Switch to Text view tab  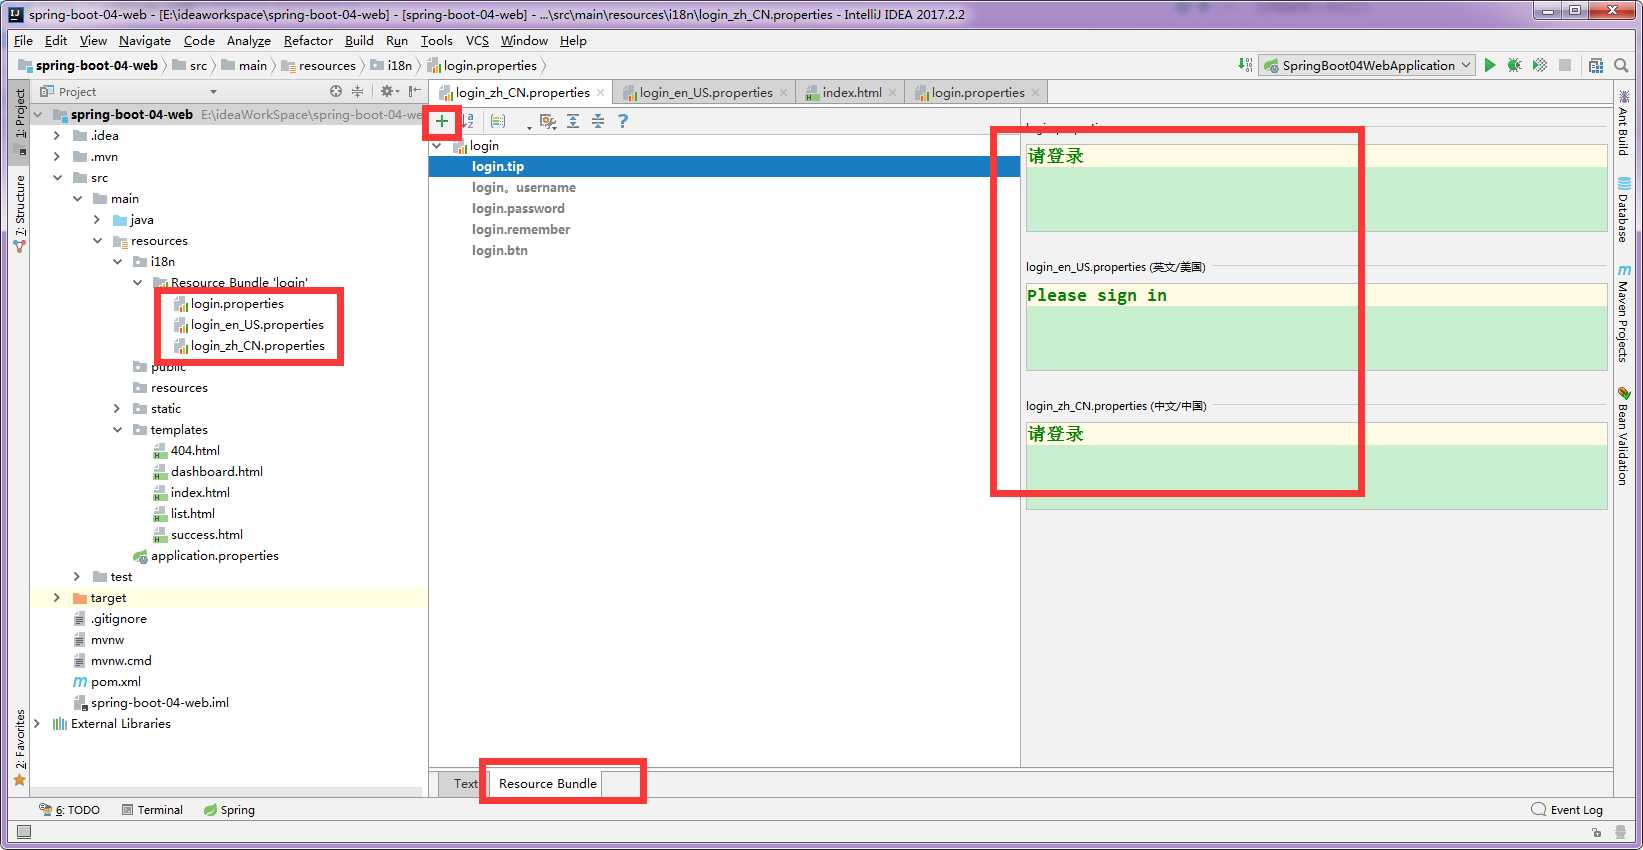point(465,784)
